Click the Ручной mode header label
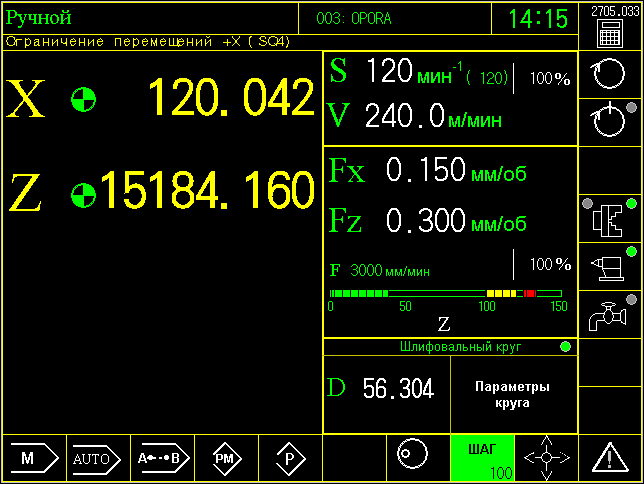Screen dimensions: 644x484 pyautogui.click(x=39, y=18)
